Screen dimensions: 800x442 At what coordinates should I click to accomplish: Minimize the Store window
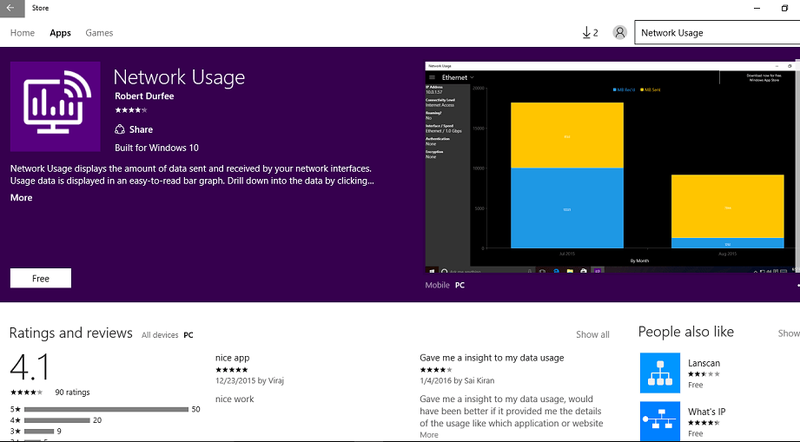tap(757, 8)
